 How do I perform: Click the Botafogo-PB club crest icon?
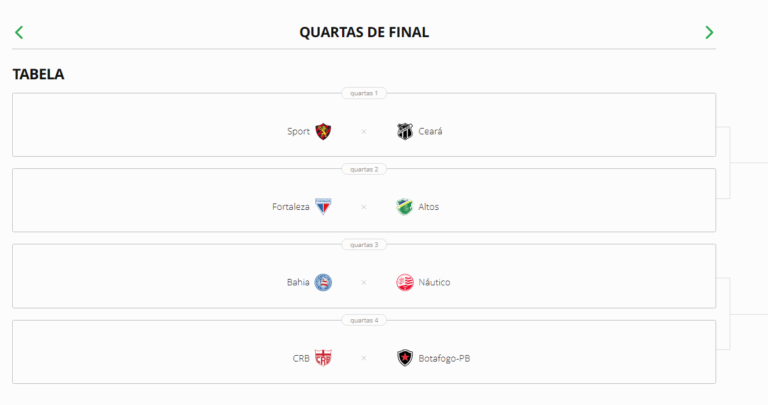point(404,358)
